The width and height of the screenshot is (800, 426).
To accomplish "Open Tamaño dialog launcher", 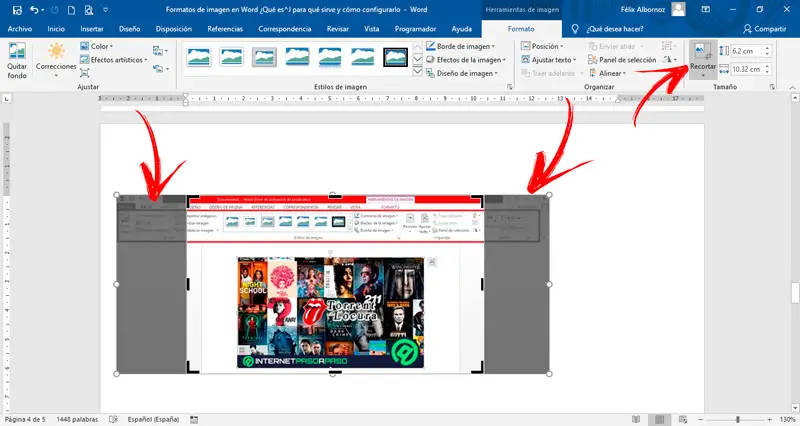I will (772, 87).
